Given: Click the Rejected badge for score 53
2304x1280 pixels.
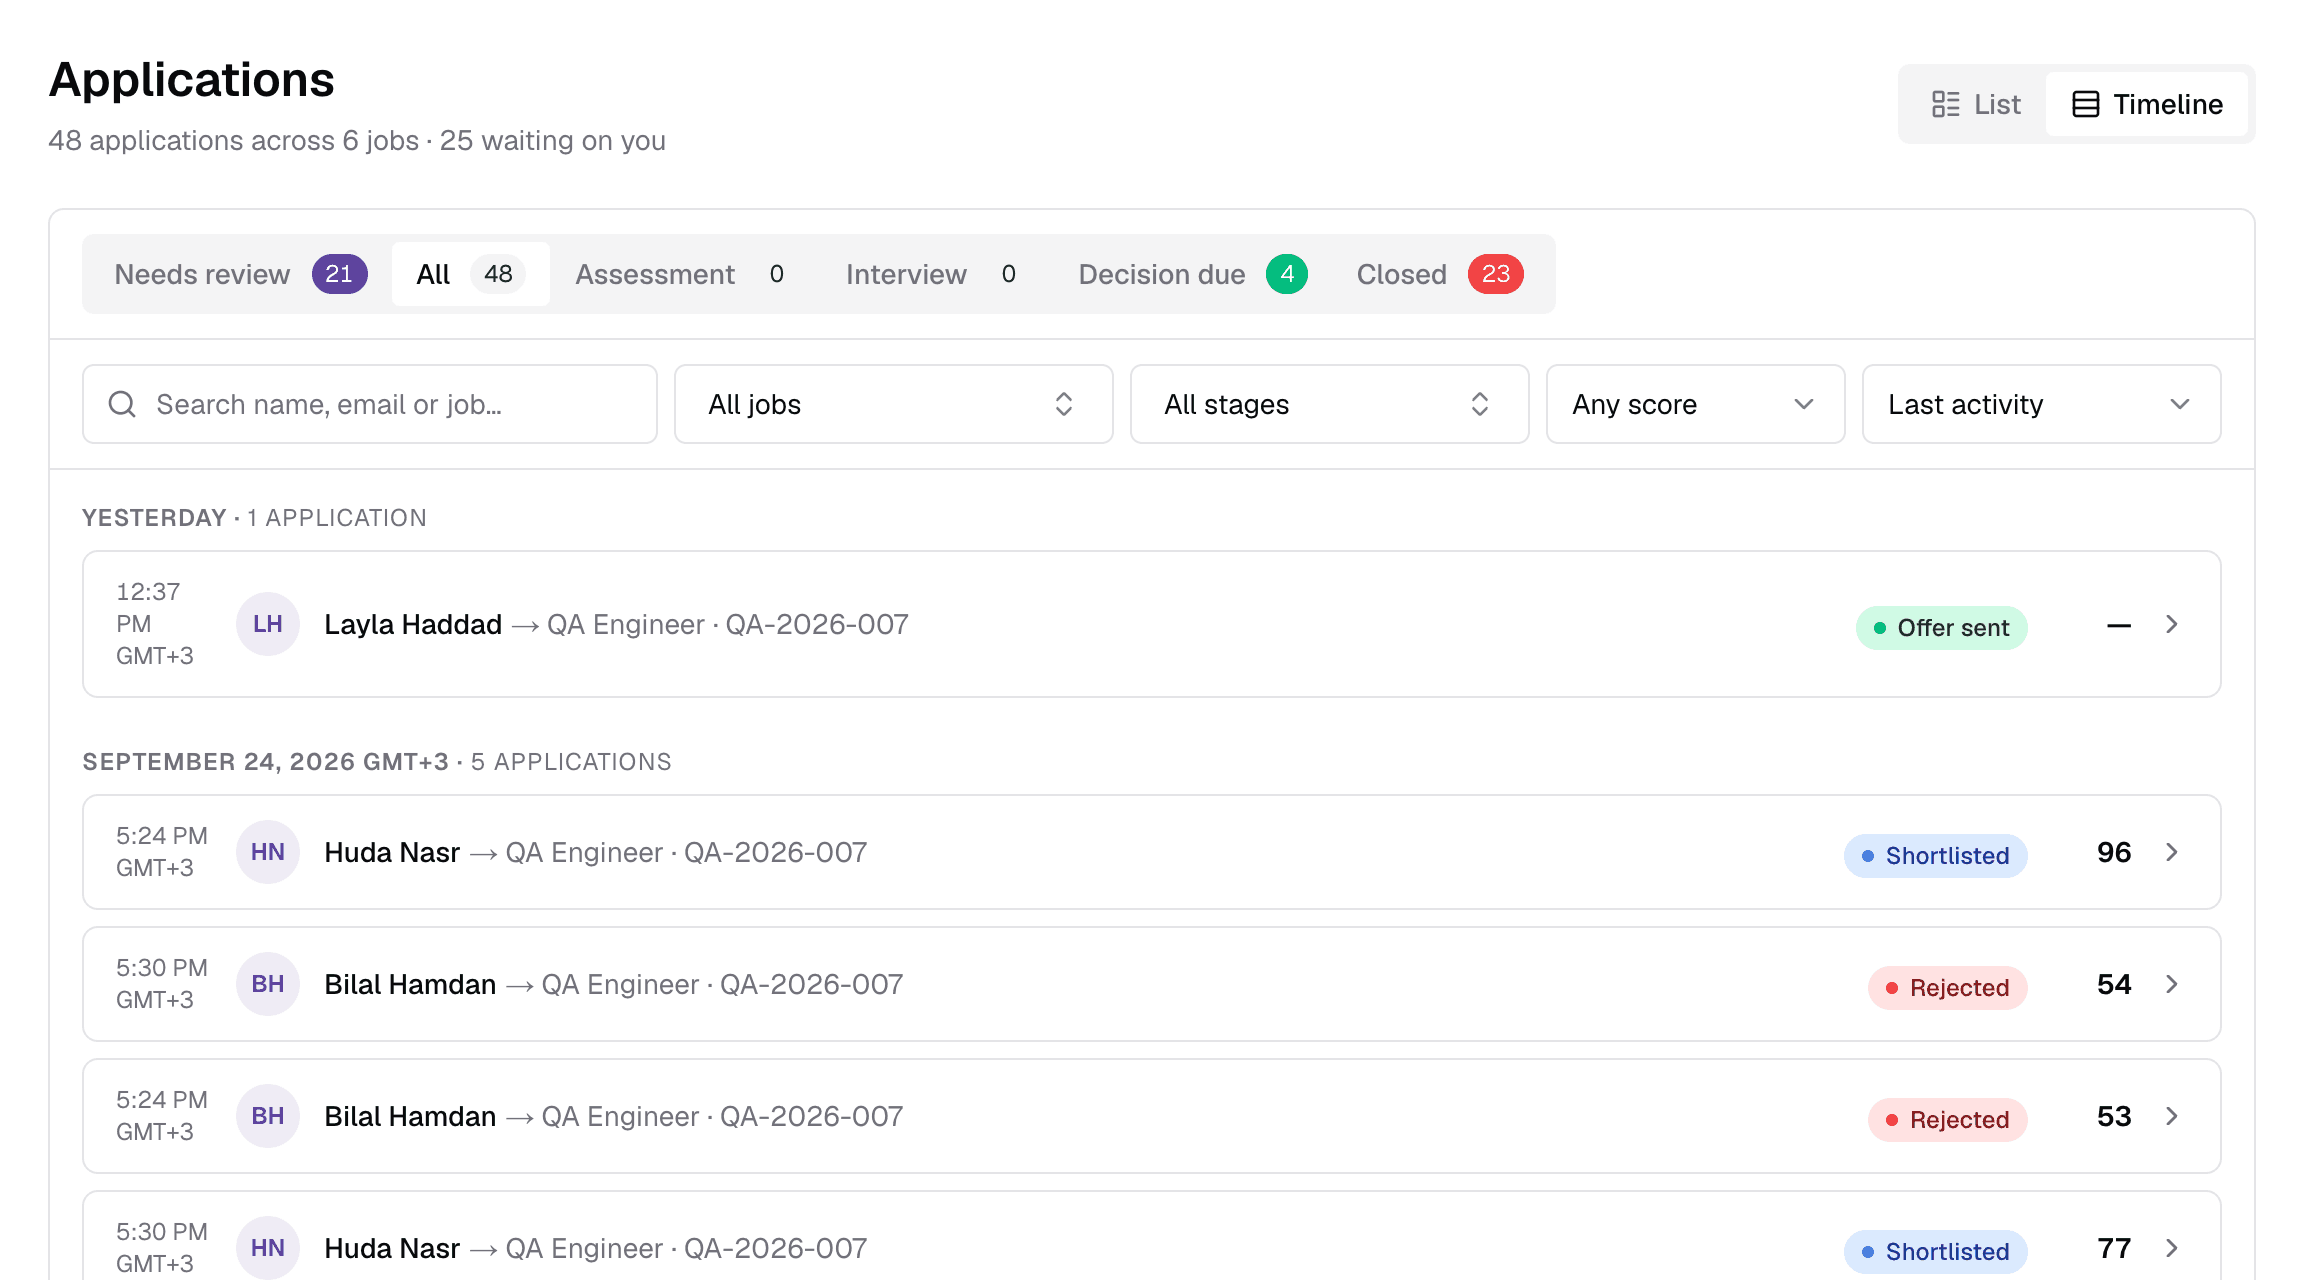Looking at the screenshot, I should (1947, 1120).
